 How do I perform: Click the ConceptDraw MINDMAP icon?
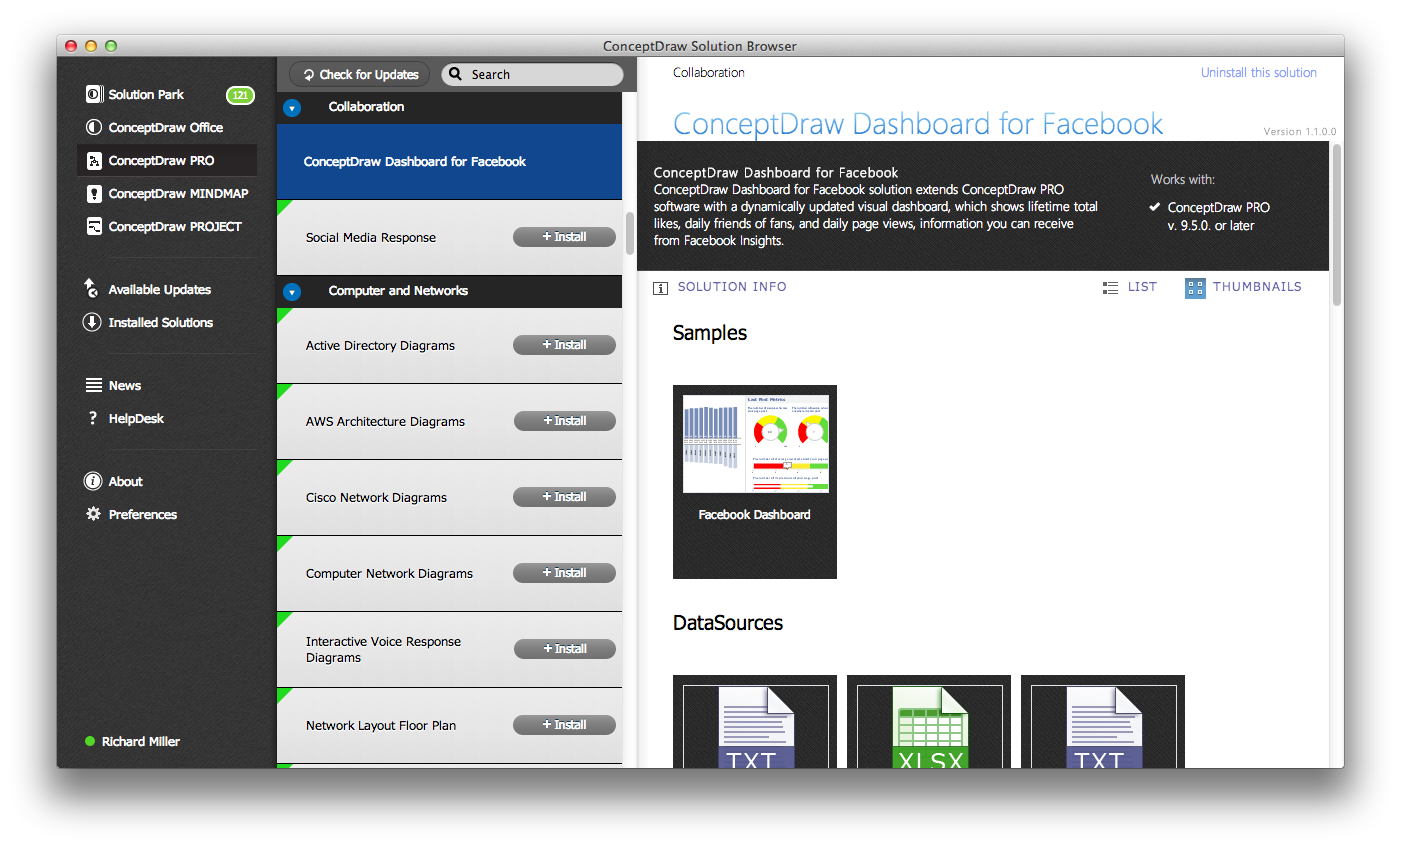point(94,193)
